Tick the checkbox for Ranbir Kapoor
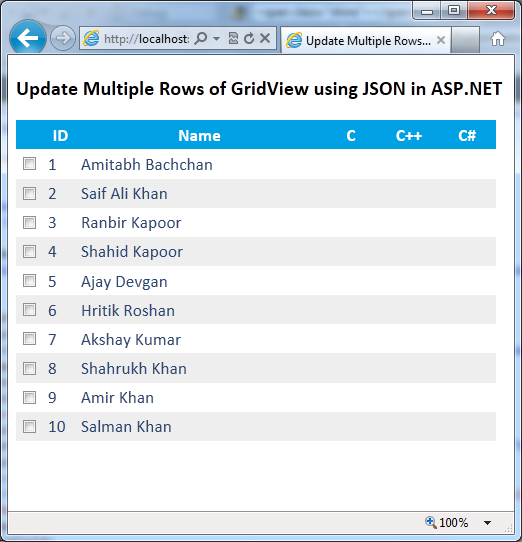The width and height of the screenshot is (522, 542). pos(29,222)
